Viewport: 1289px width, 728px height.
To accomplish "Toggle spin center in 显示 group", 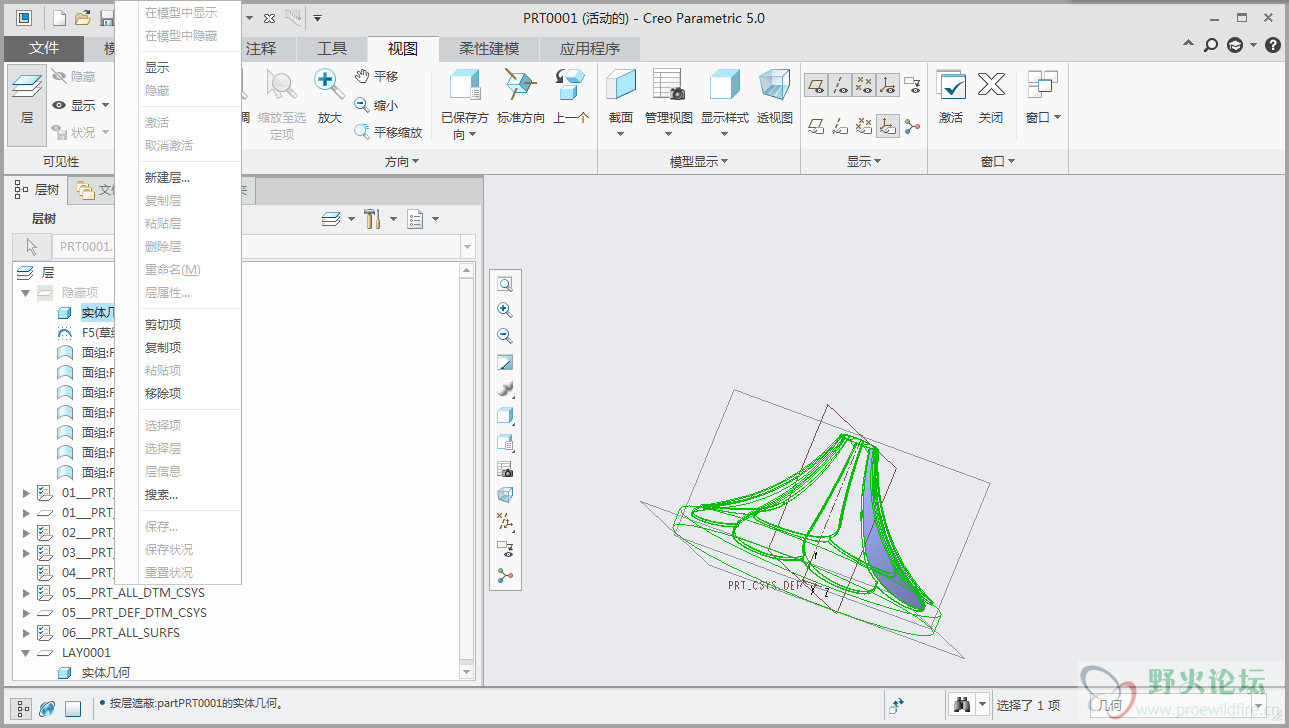I will [x=912, y=126].
